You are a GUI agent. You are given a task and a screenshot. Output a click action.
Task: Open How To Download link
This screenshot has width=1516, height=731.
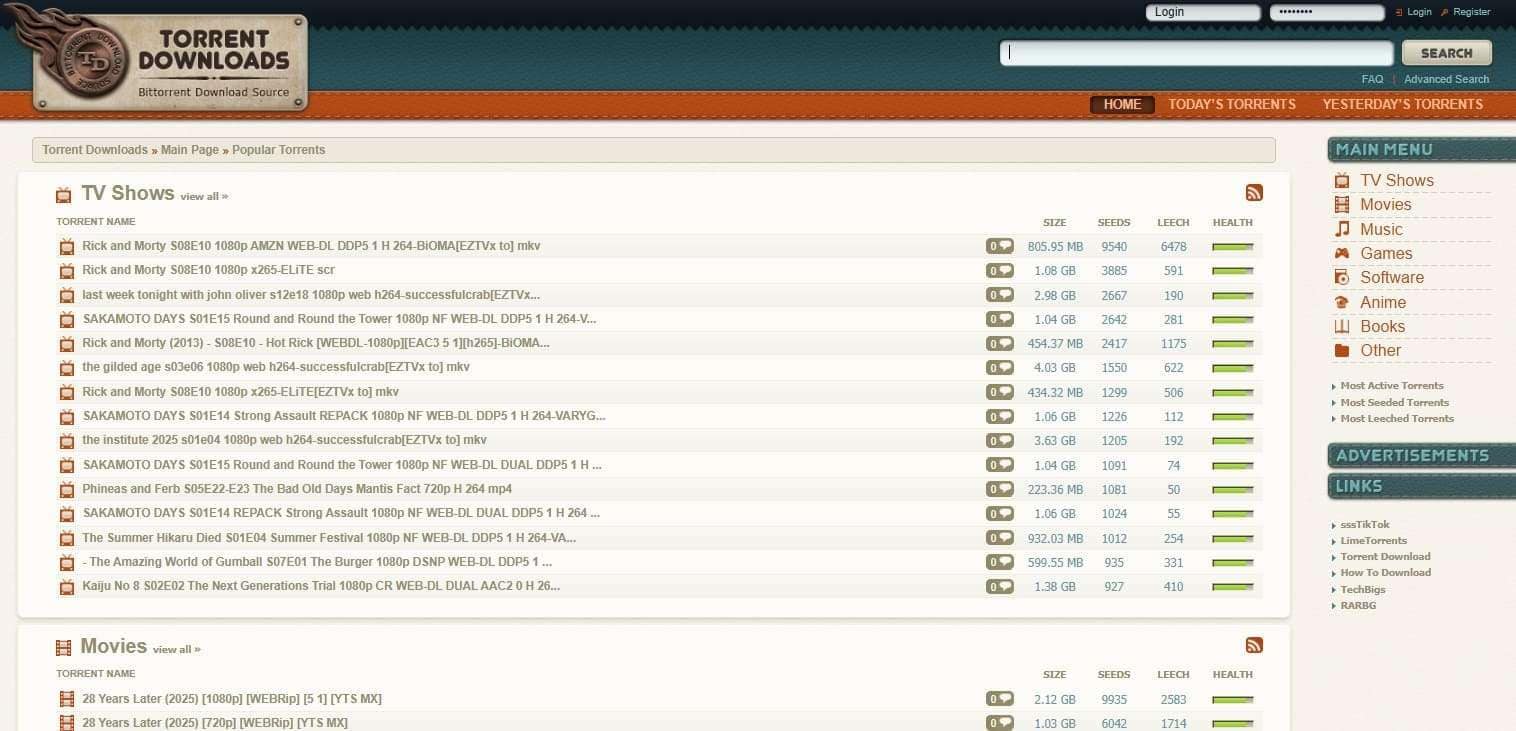[x=1385, y=572]
